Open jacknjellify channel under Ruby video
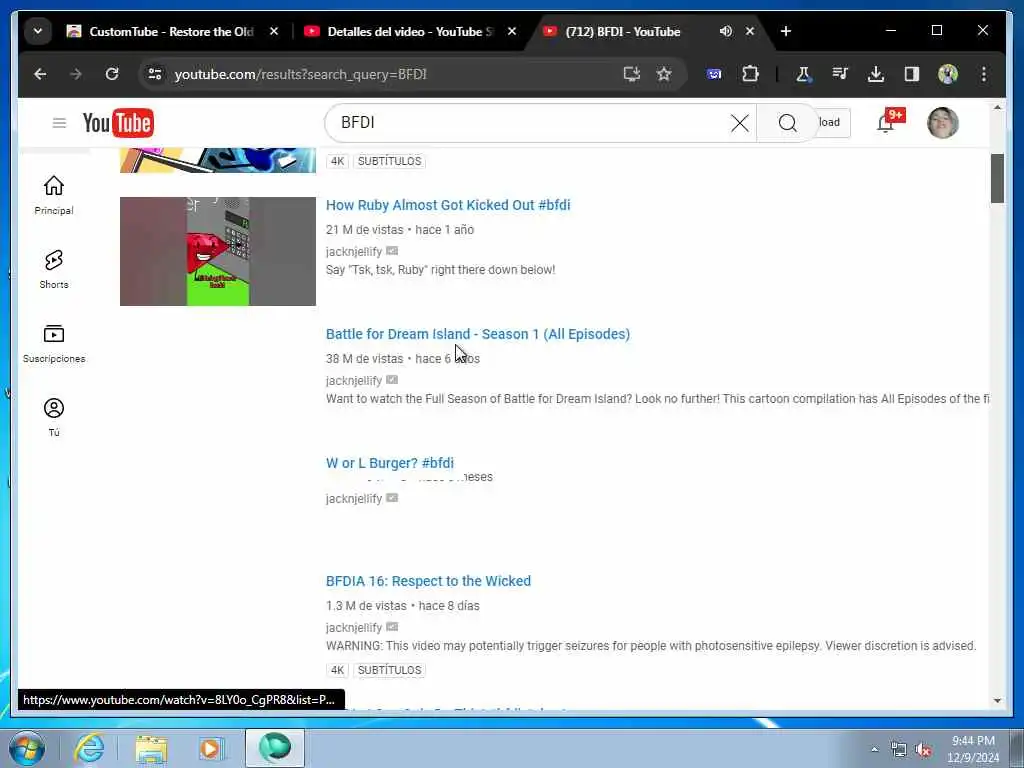The height and width of the screenshot is (768, 1024). pyautogui.click(x=354, y=251)
